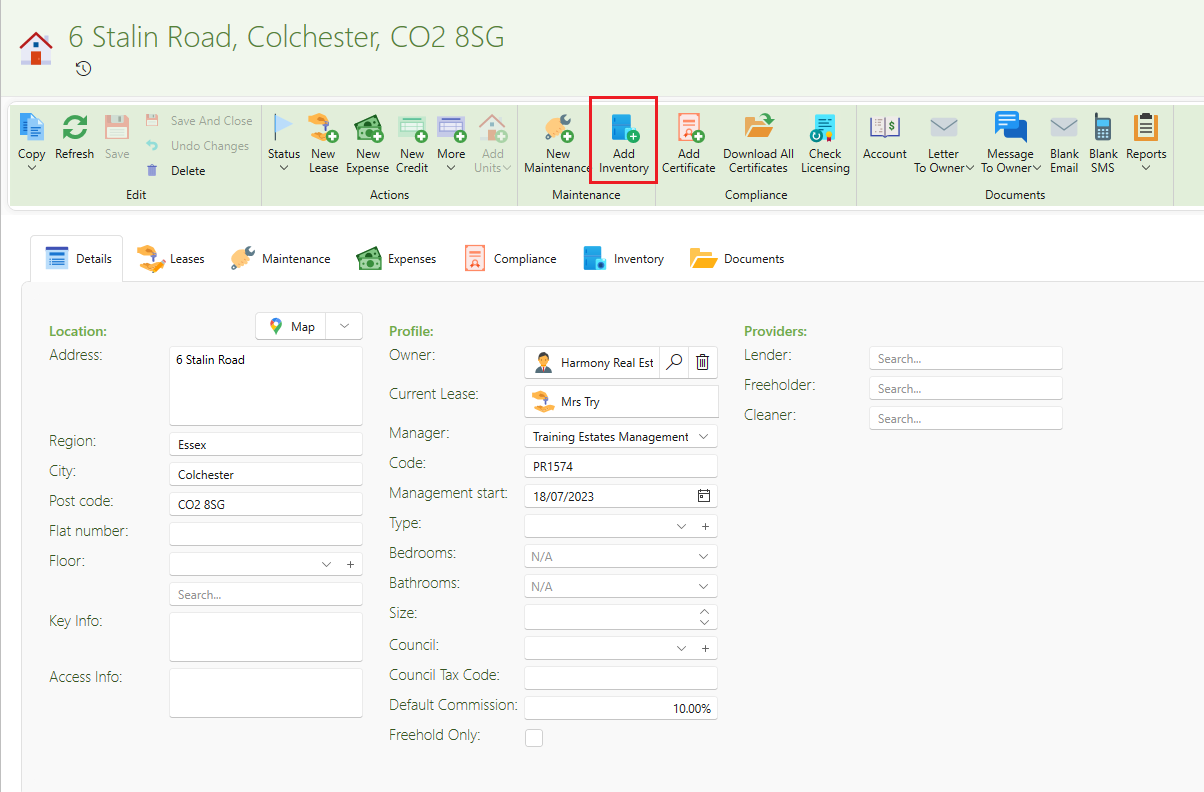Run Check Licensing
Image resolution: width=1204 pixels, height=792 pixels.
825,143
